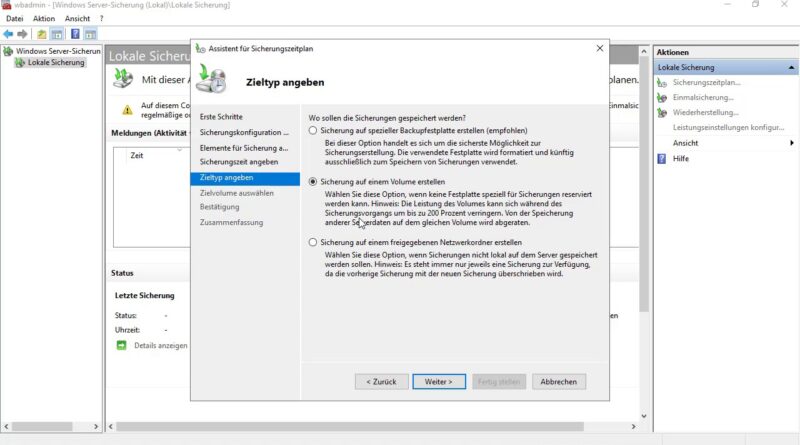Open the Datei menu
The width and height of the screenshot is (800, 445).
(x=14, y=18)
